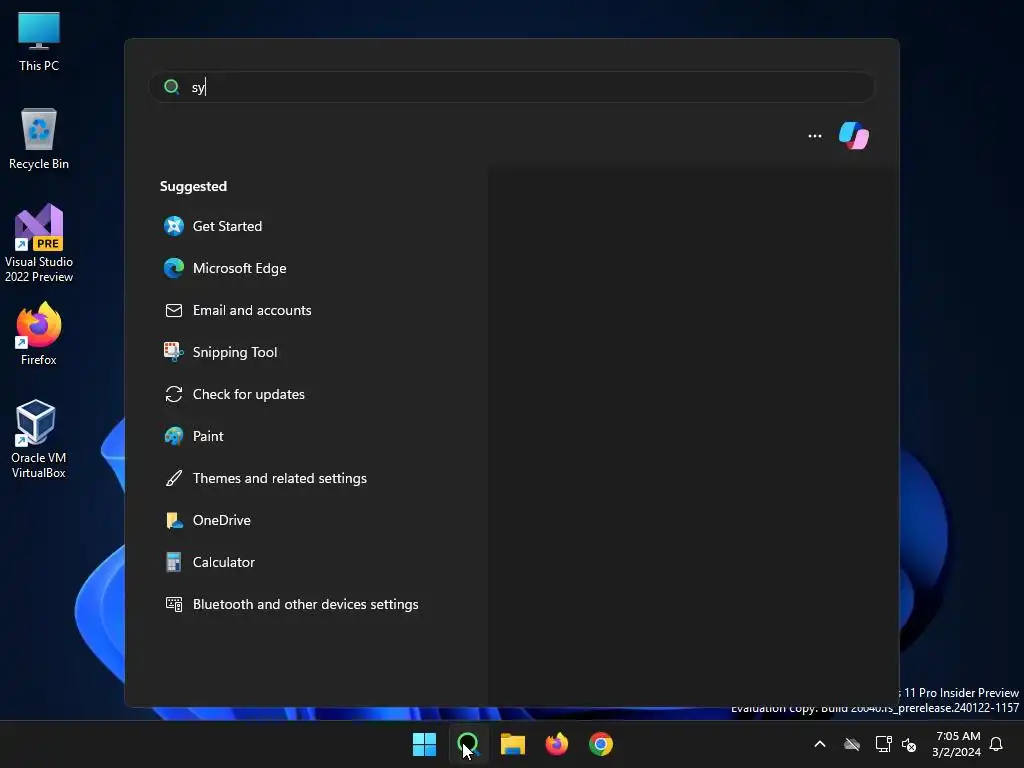The image size is (1024, 768).
Task: Expand hidden system tray icons chevron
Action: [820, 744]
